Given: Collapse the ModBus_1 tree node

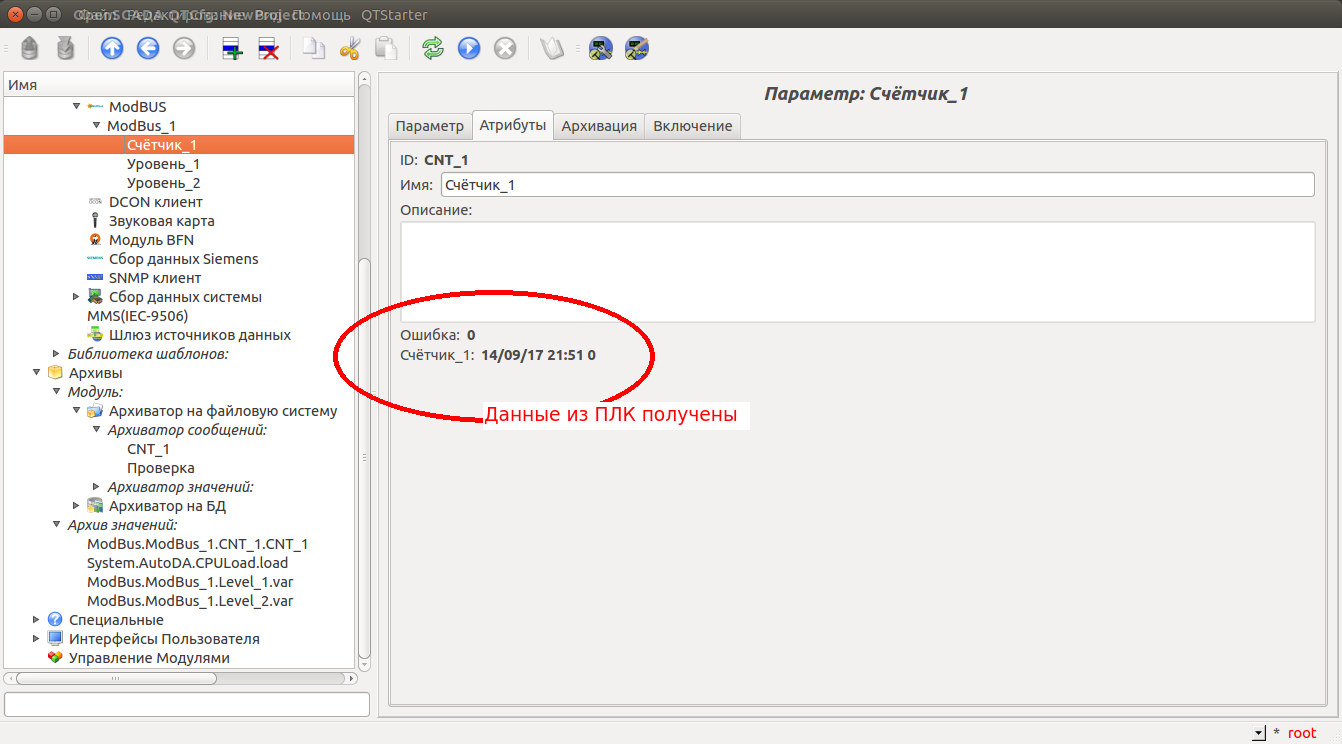Looking at the screenshot, I should click(96, 126).
